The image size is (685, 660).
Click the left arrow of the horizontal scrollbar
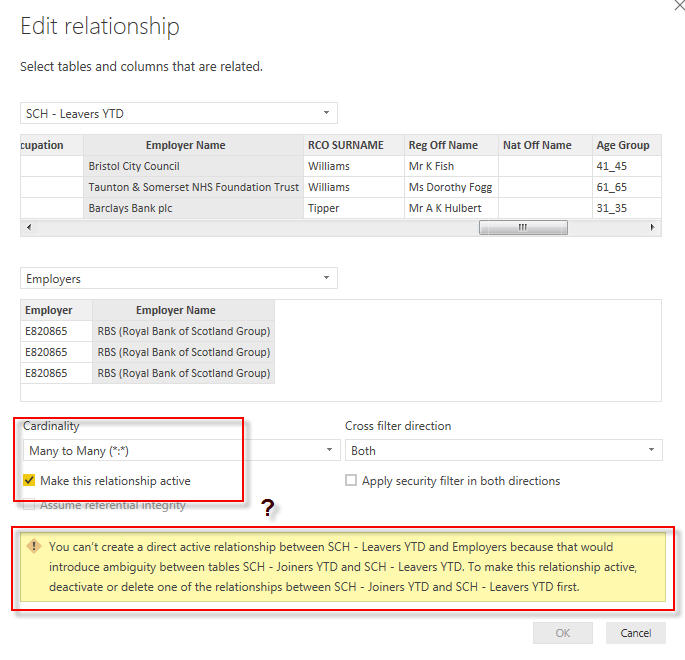point(29,227)
